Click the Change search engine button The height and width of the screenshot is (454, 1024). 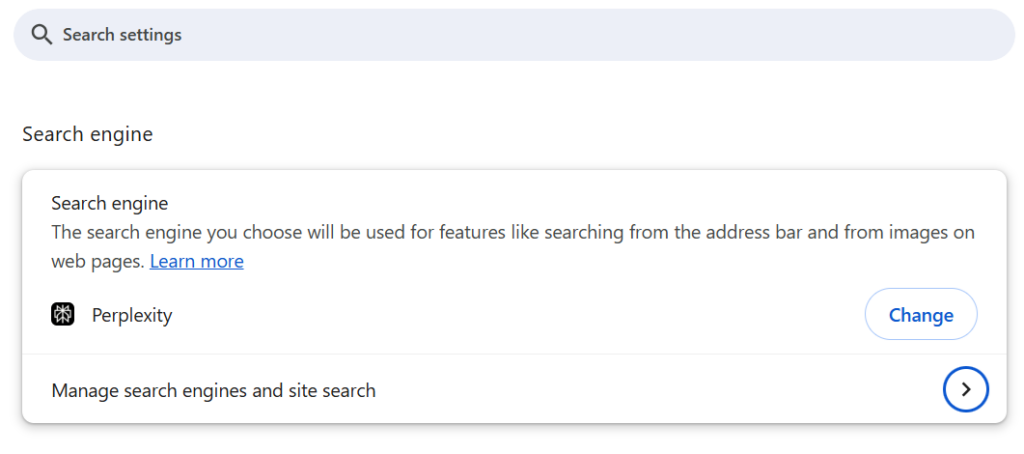921,314
